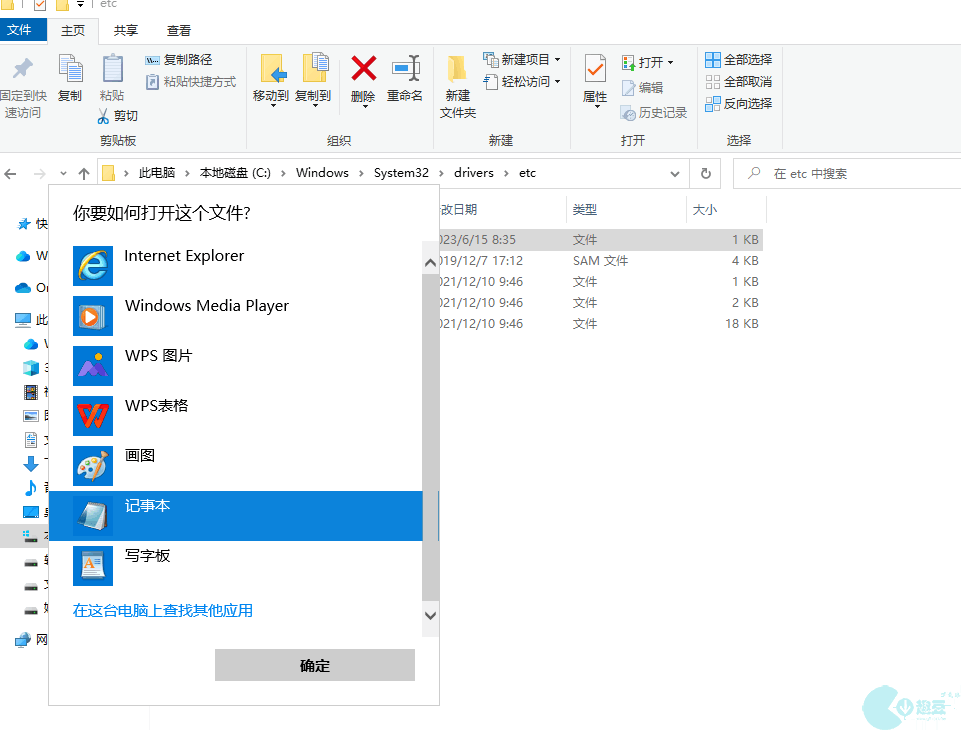Open the address bar history dropdown

pyautogui.click(x=675, y=173)
